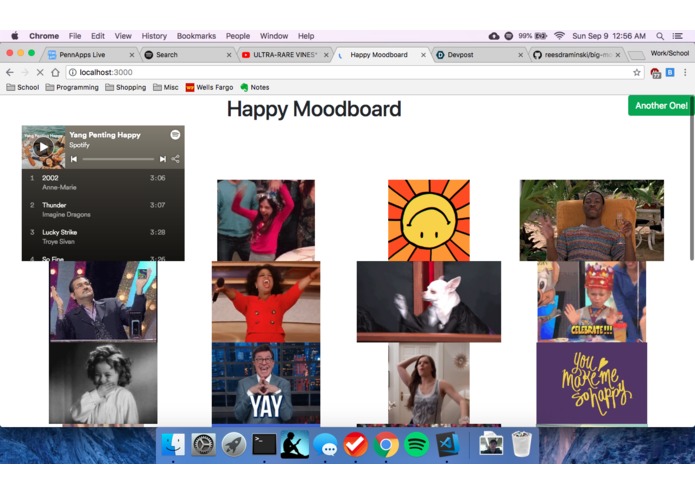The image size is (695, 494).
Task: Open Terminal from the dock
Action: coord(264,444)
